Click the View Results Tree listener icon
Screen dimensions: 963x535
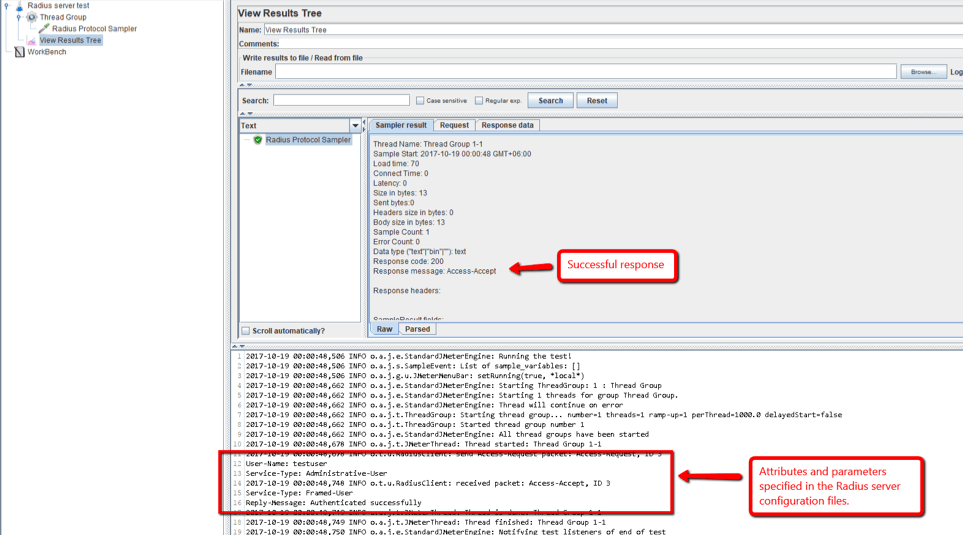tap(31, 41)
